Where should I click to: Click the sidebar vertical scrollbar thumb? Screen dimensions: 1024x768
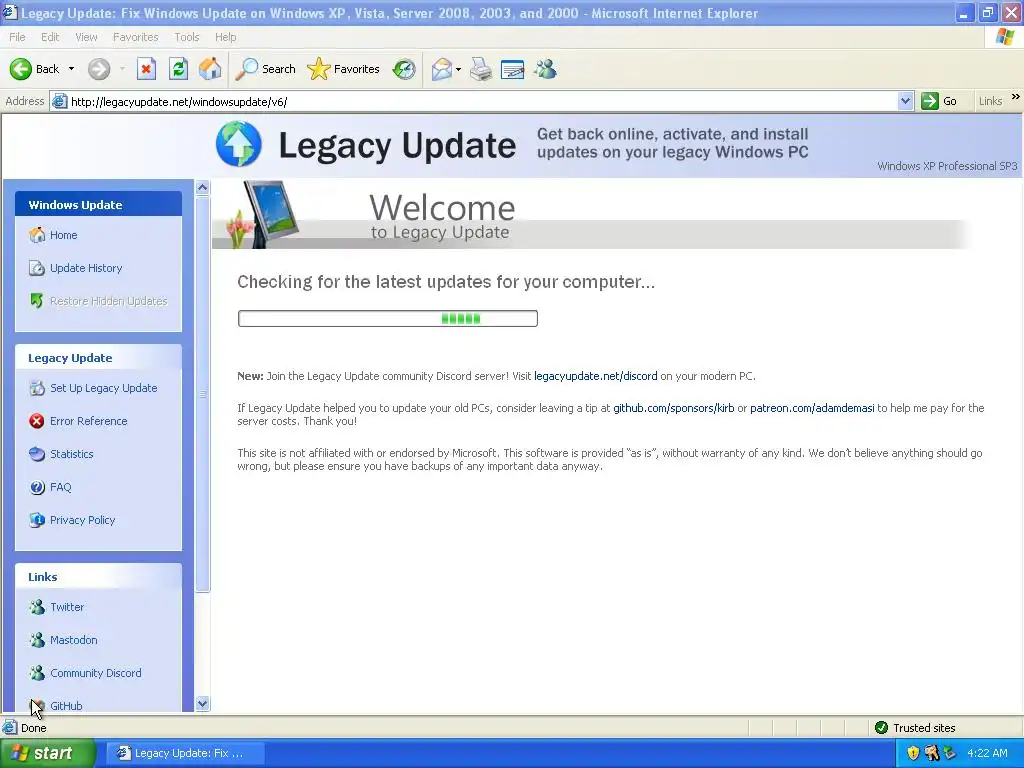point(202,394)
